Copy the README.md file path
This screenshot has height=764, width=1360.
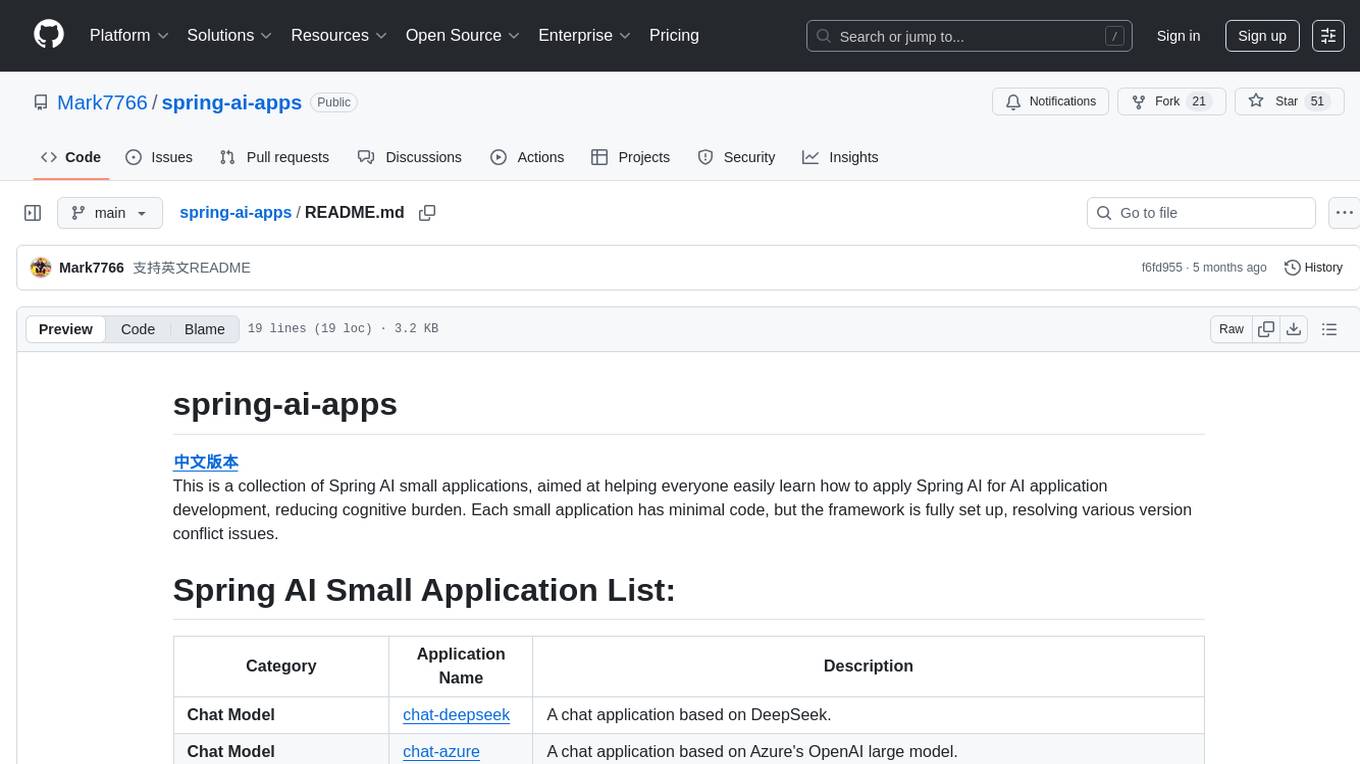pyautogui.click(x=427, y=213)
